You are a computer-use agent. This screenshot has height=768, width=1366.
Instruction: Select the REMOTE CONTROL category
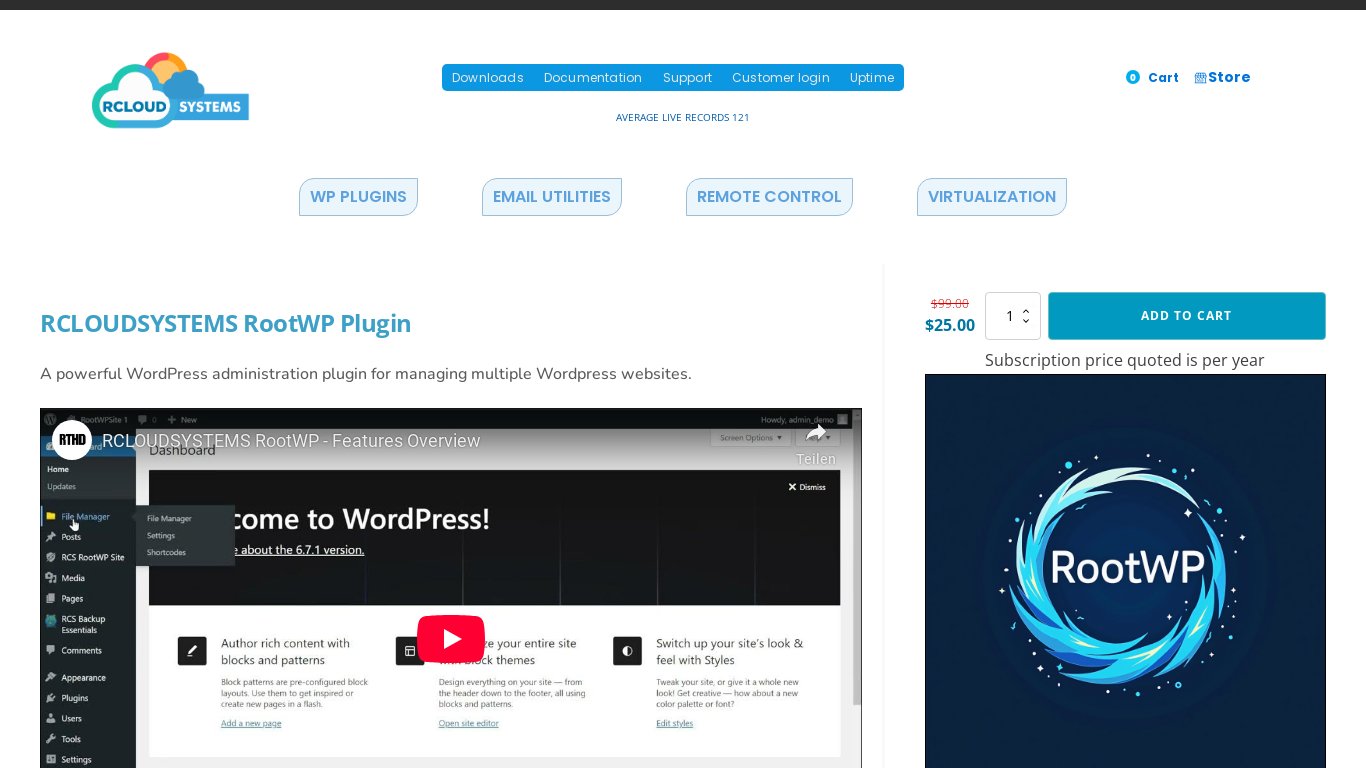(769, 197)
